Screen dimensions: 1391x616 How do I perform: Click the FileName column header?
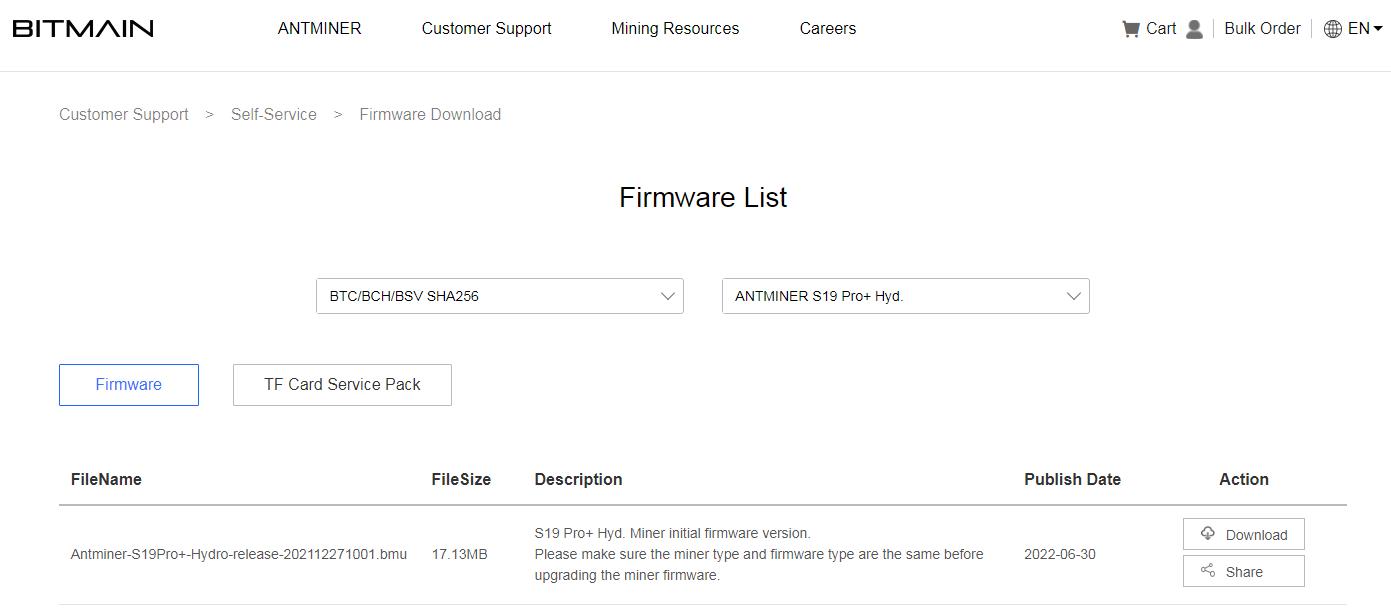coord(106,479)
